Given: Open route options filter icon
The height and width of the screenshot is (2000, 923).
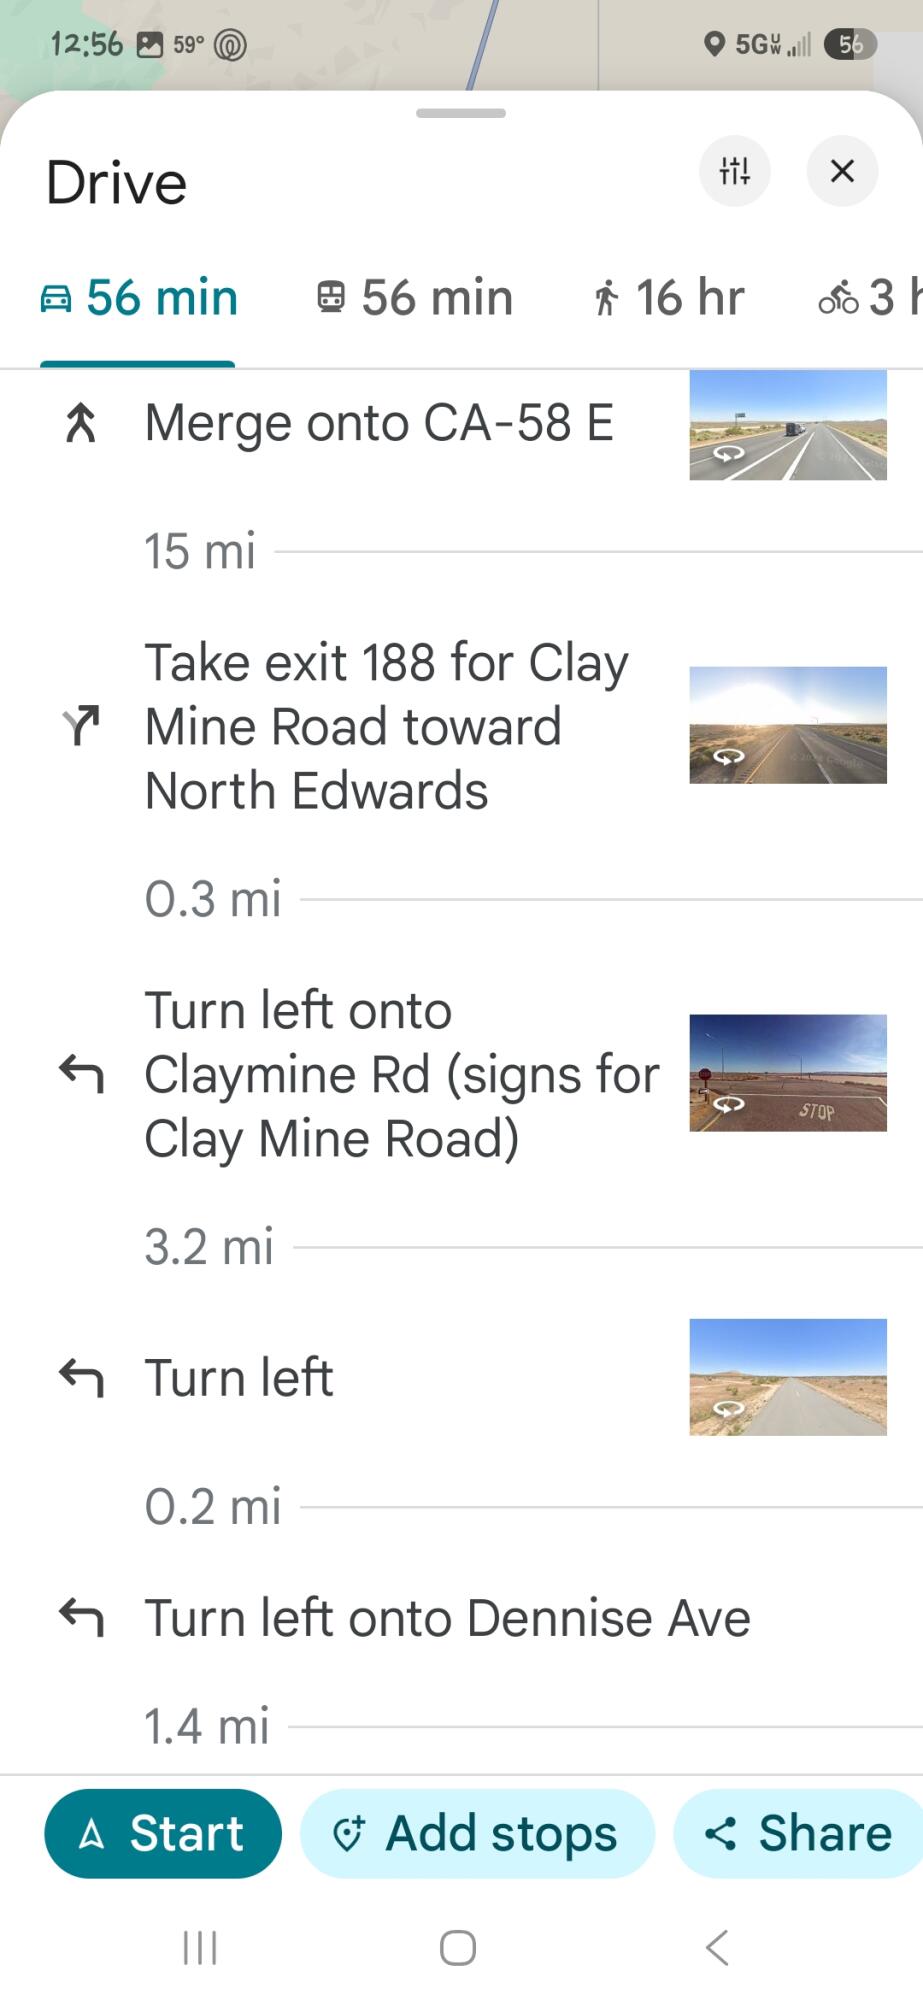Looking at the screenshot, I should (x=734, y=171).
